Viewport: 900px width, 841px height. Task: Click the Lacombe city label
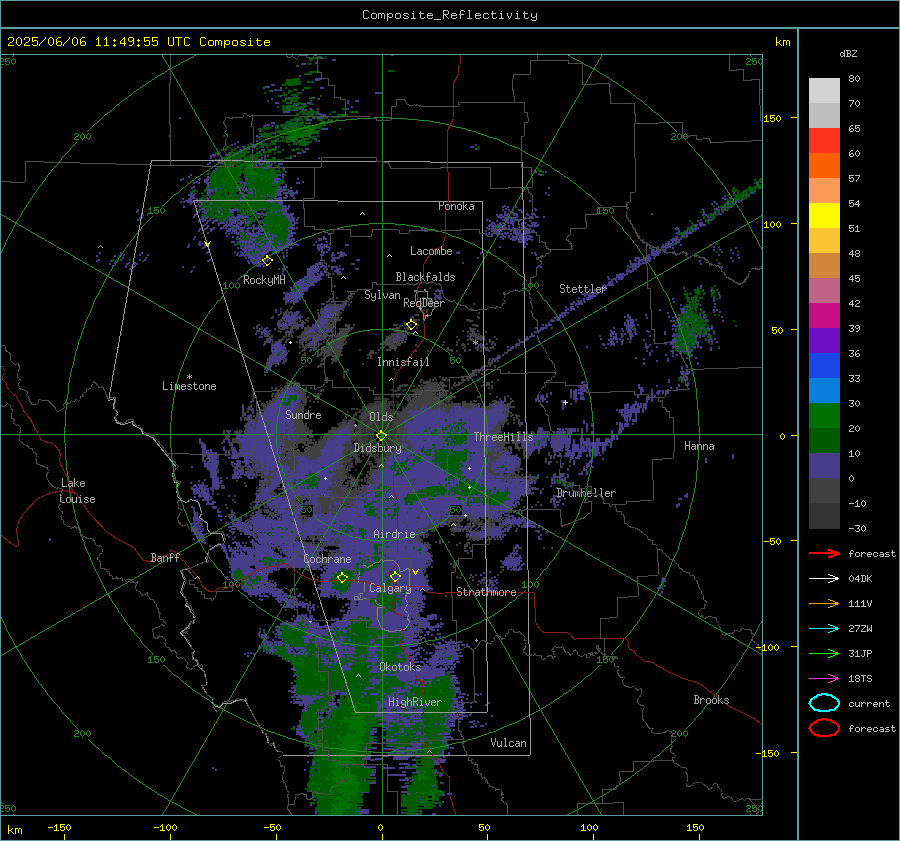click(x=431, y=251)
